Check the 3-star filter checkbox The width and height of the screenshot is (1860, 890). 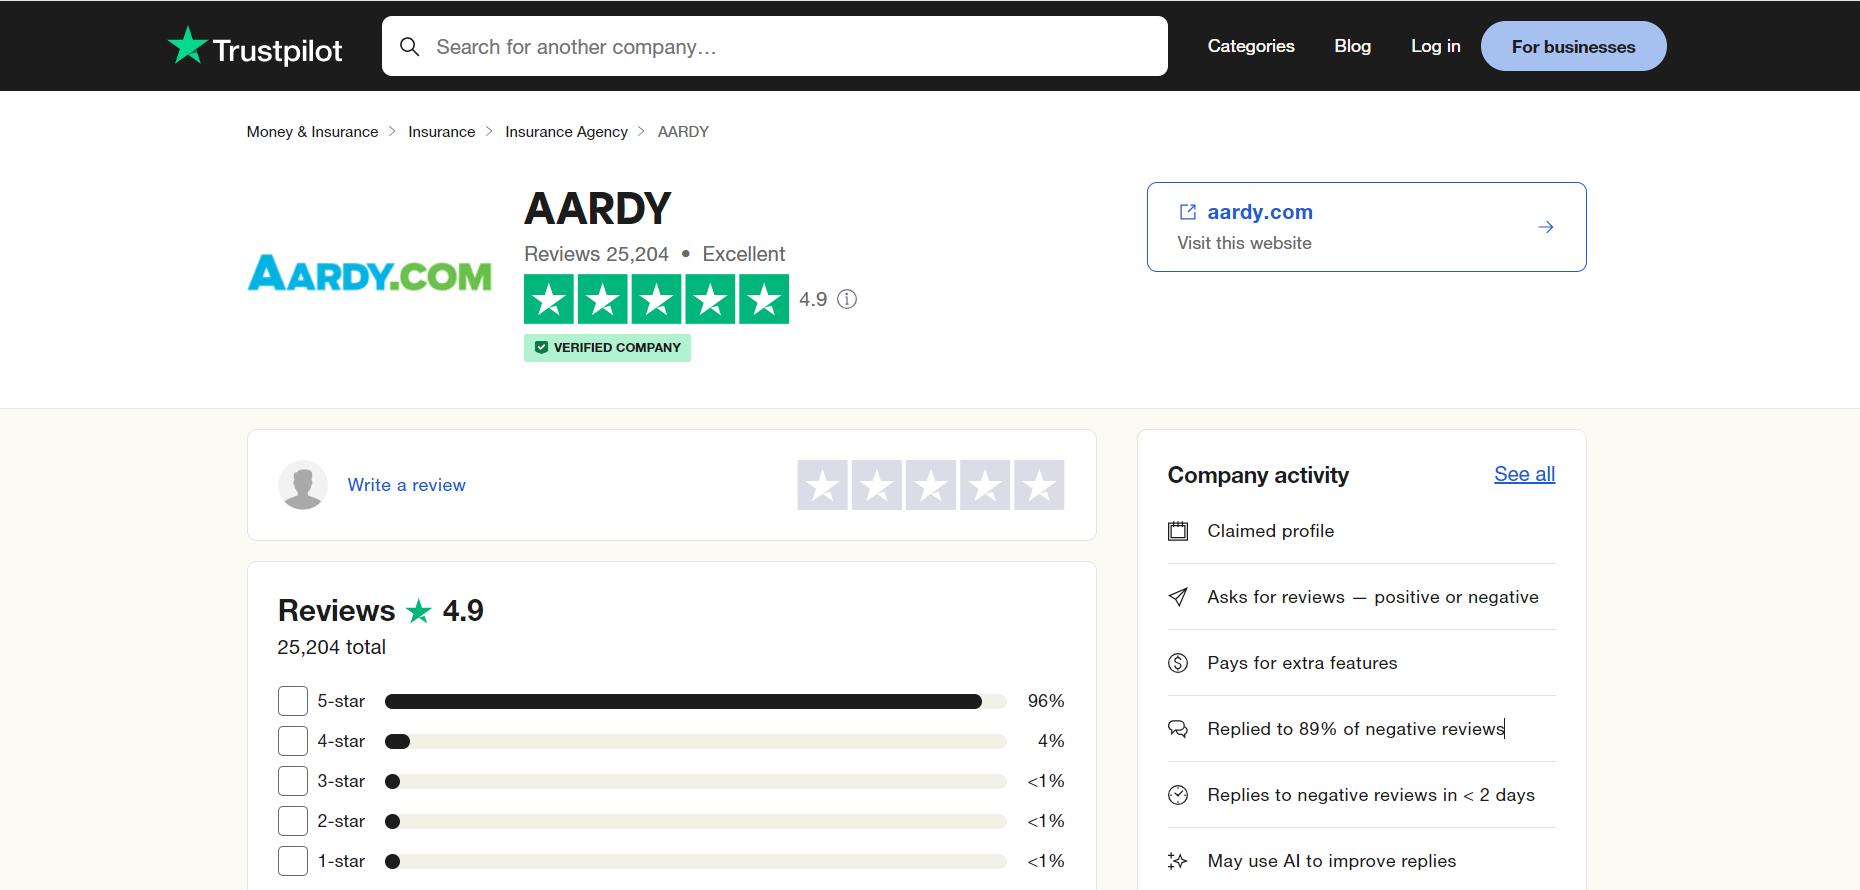point(293,781)
